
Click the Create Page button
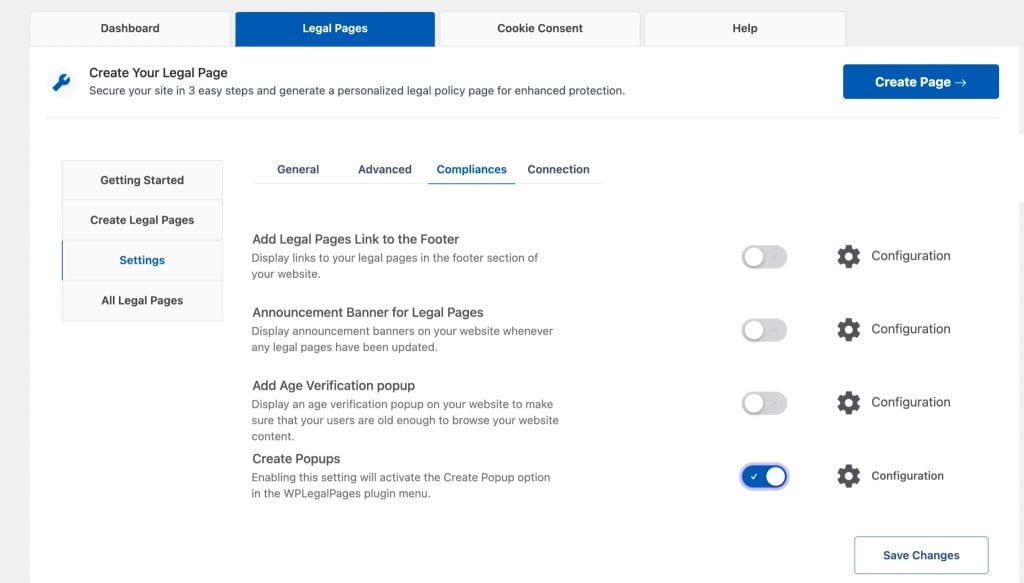tap(920, 81)
